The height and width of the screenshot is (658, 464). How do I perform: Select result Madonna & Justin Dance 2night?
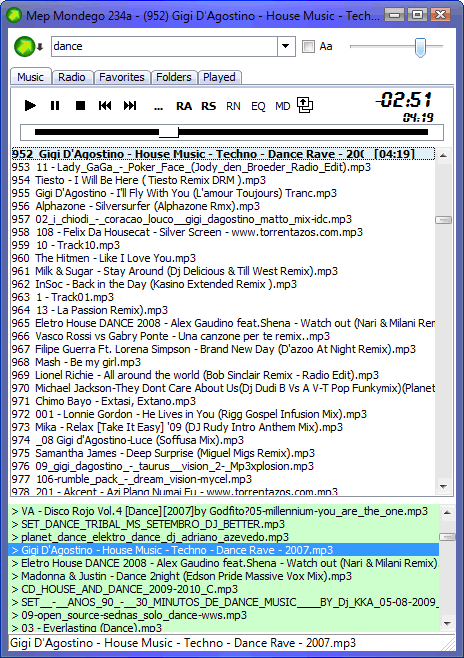click(224, 577)
